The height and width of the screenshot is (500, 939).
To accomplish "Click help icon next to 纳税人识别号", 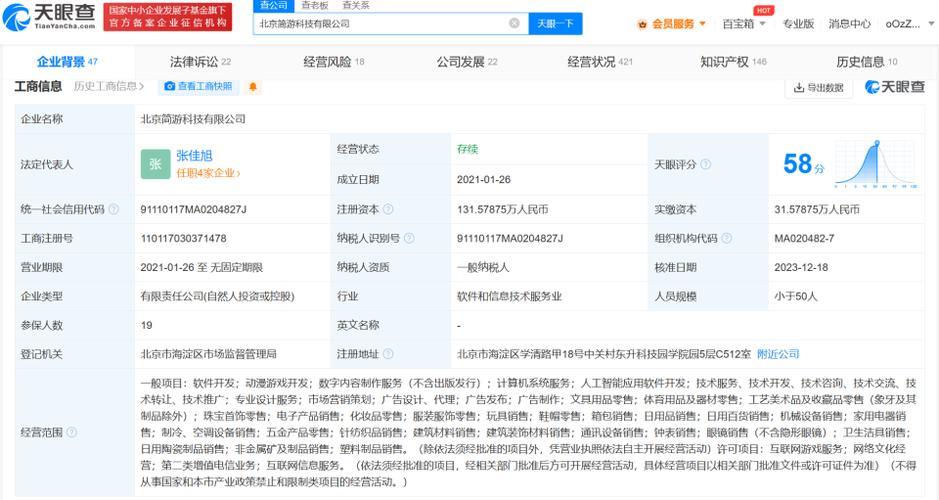I will [x=409, y=238].
